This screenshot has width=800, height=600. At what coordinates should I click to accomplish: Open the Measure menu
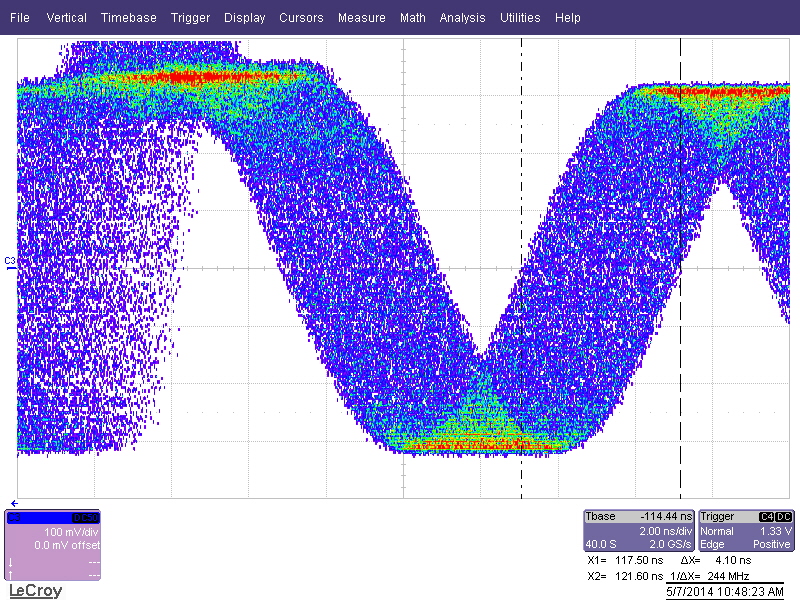[x=362, y=18]
